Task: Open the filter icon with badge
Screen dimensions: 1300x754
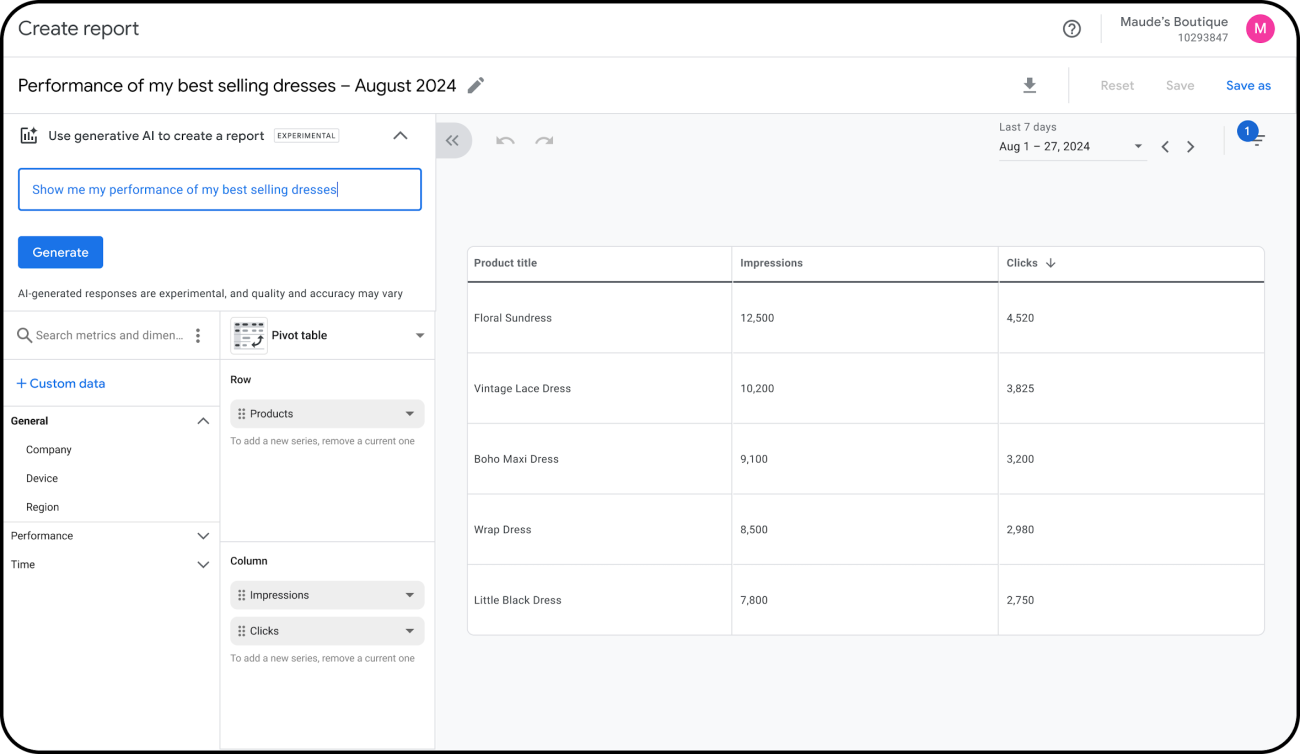Action: 1256,140
